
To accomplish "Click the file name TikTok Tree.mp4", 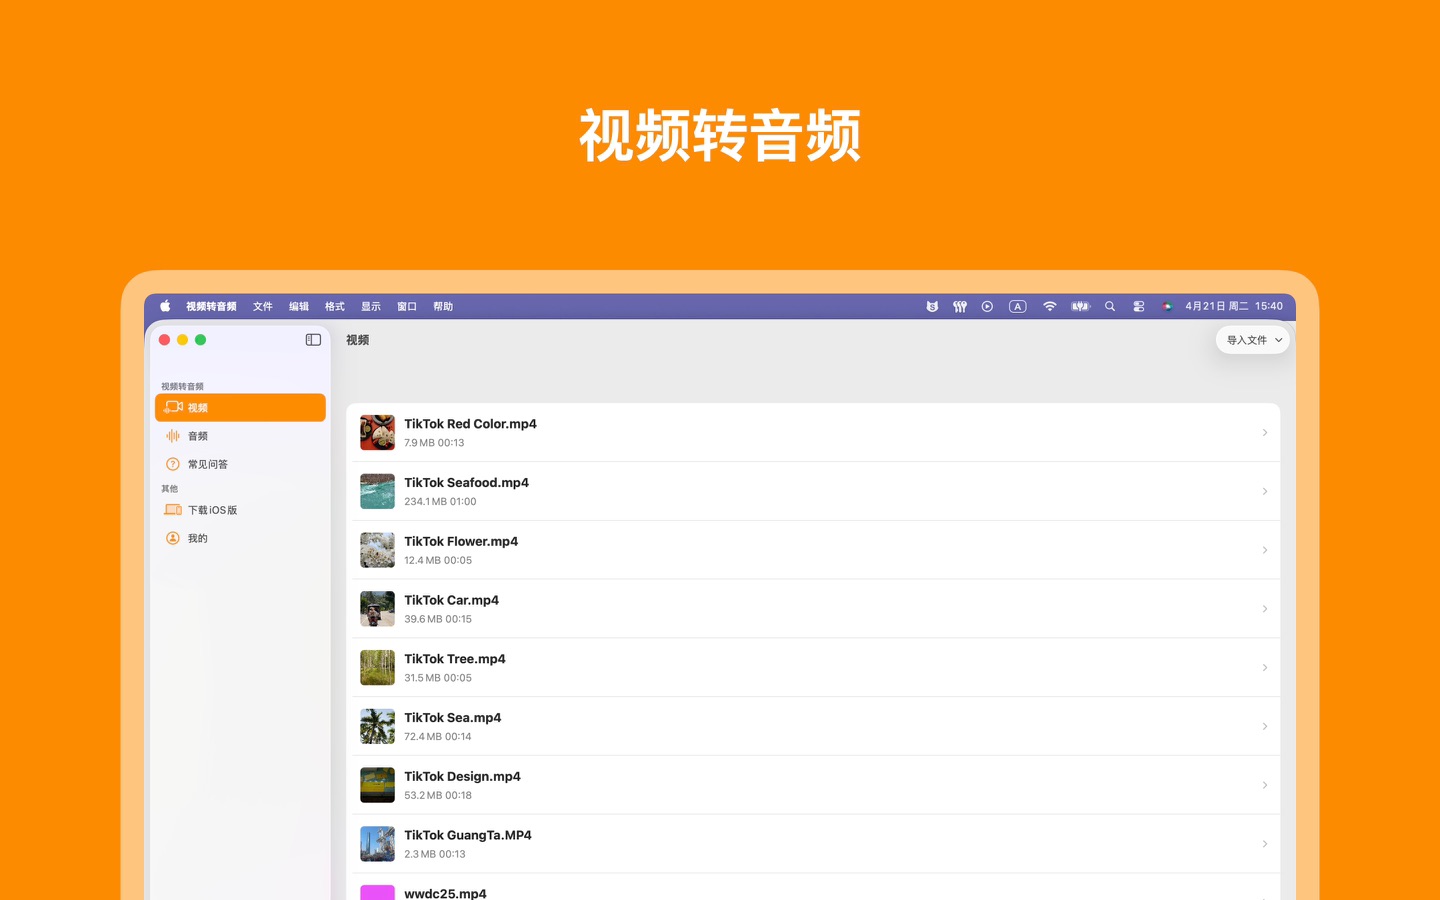I will tap(455, 659).
